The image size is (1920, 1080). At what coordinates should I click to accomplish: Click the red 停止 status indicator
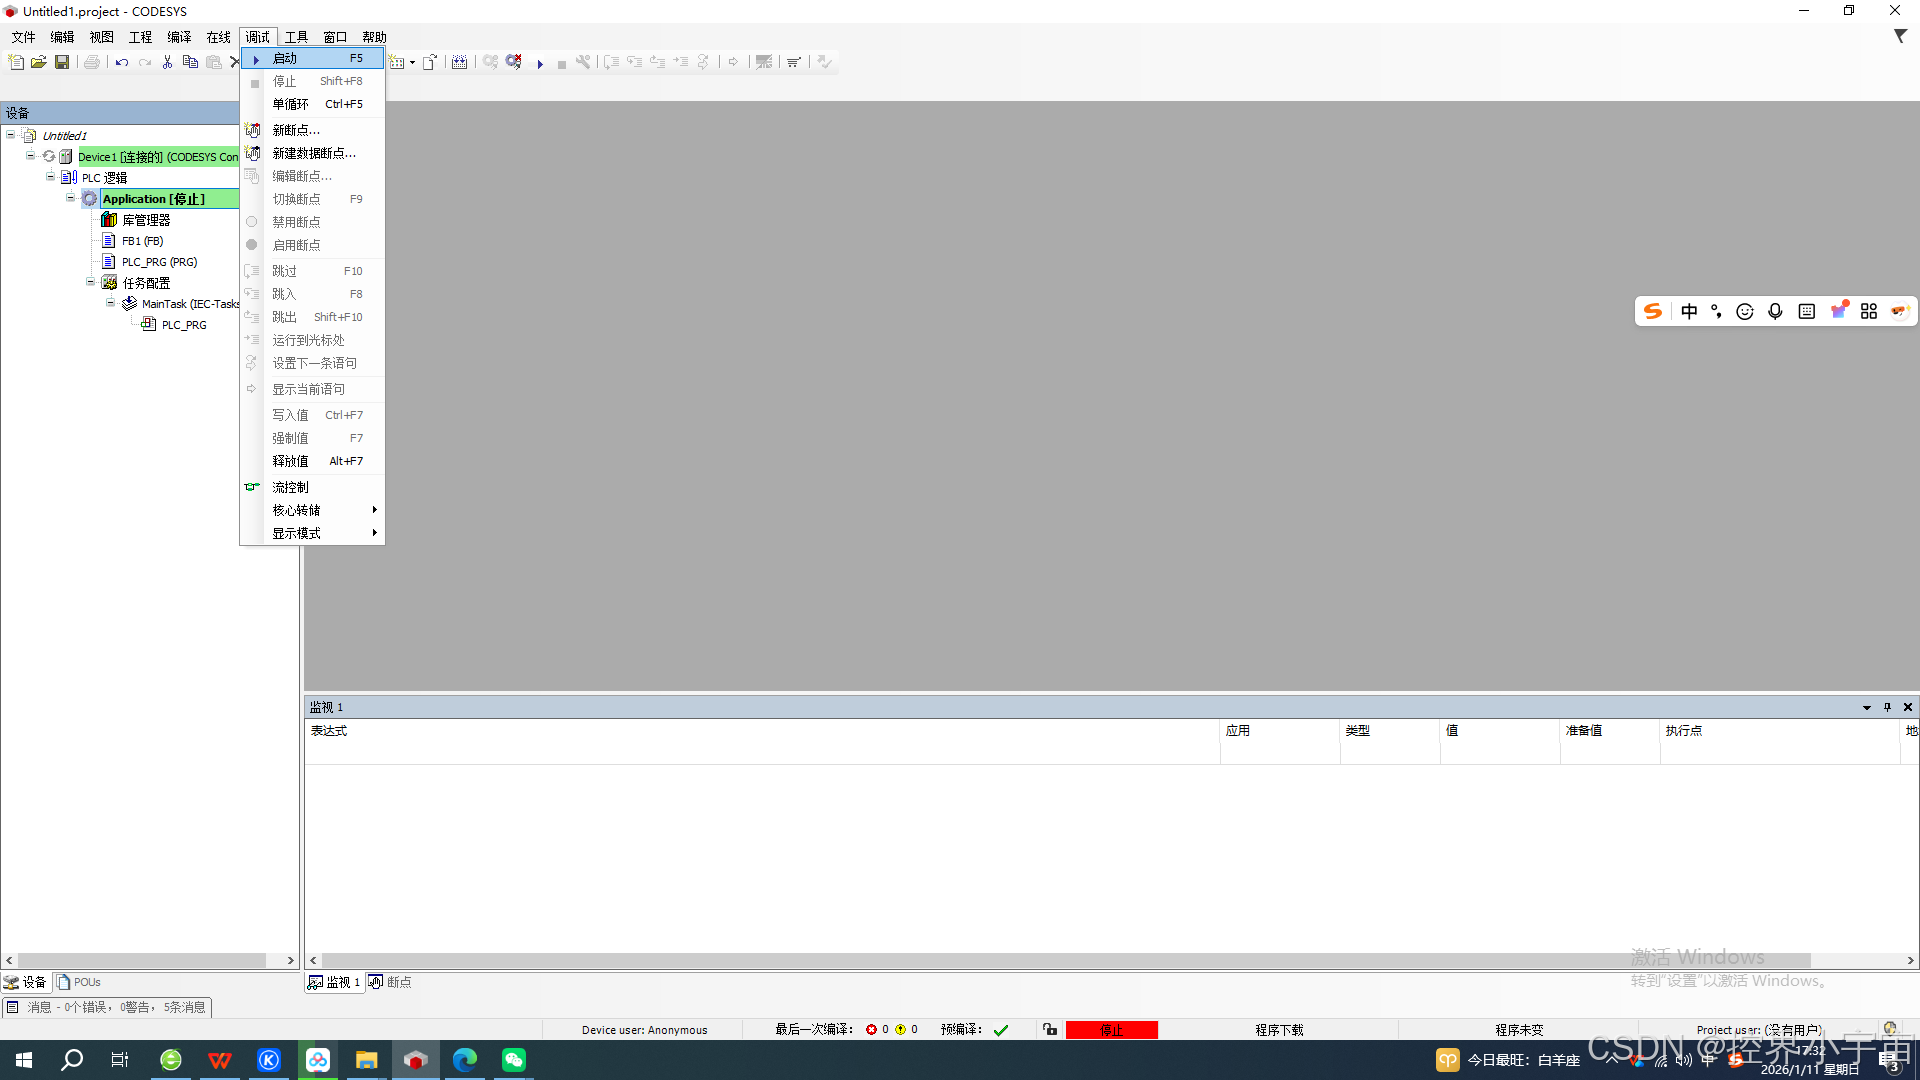pyautogui.click(x=1111, y=1029)
